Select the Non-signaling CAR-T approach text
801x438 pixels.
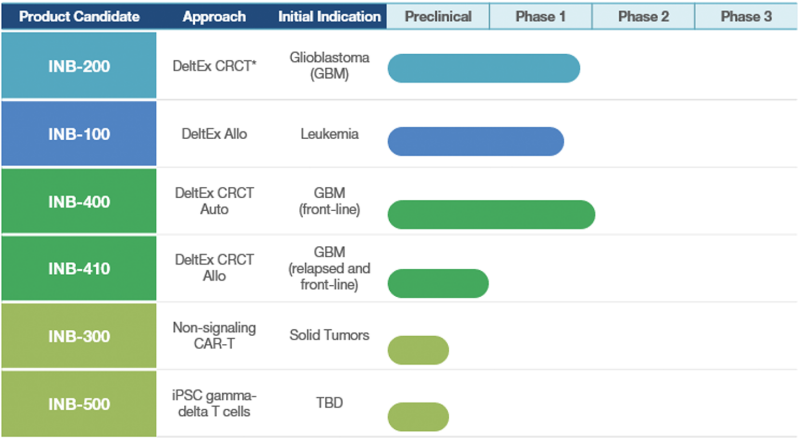pyautogui.click(x=215, y=335)
